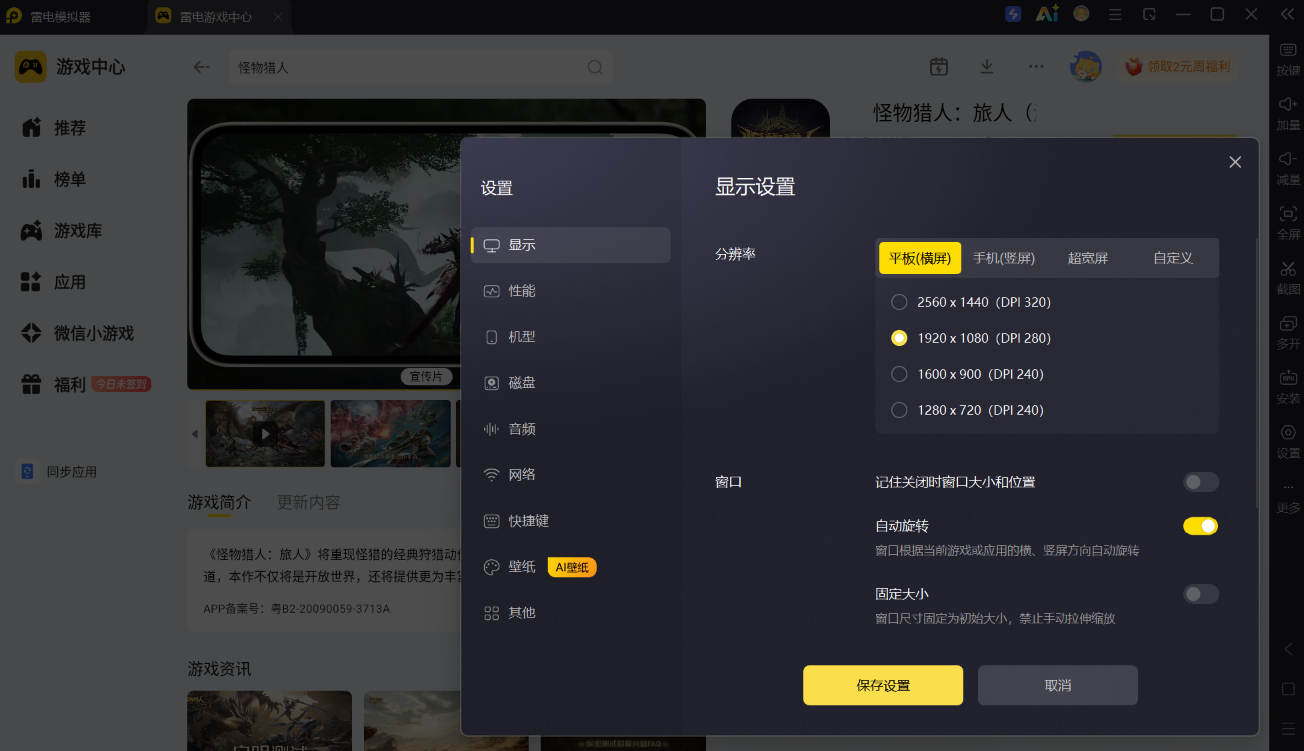Screen dimensions: 1304x751
Task: Enable the 固定大小 toggle
Action: [1201, 594]
